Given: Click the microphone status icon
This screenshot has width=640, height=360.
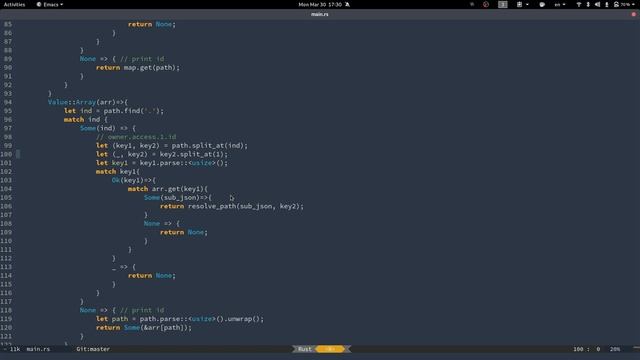Looking at the screenshot, I should 607,4.
